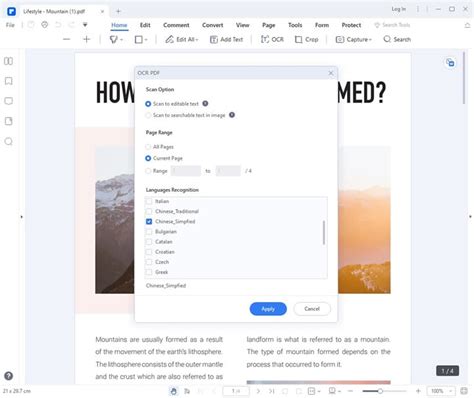Switch to the Convert tab

tap(212, 25)
